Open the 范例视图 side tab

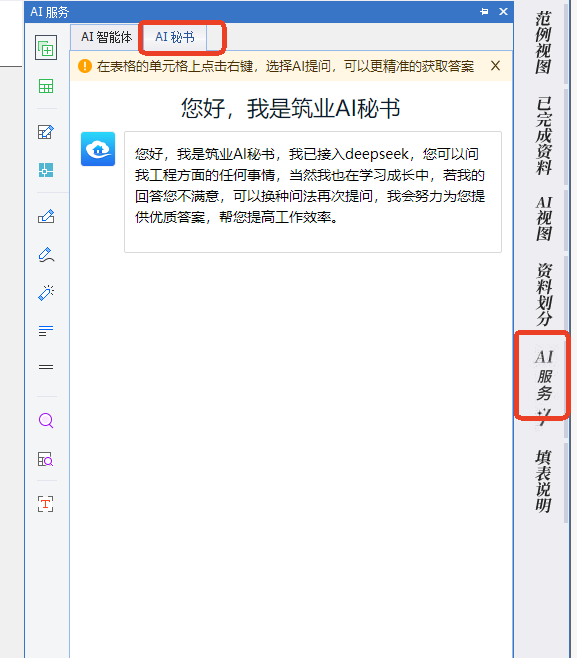coord(543,43)
